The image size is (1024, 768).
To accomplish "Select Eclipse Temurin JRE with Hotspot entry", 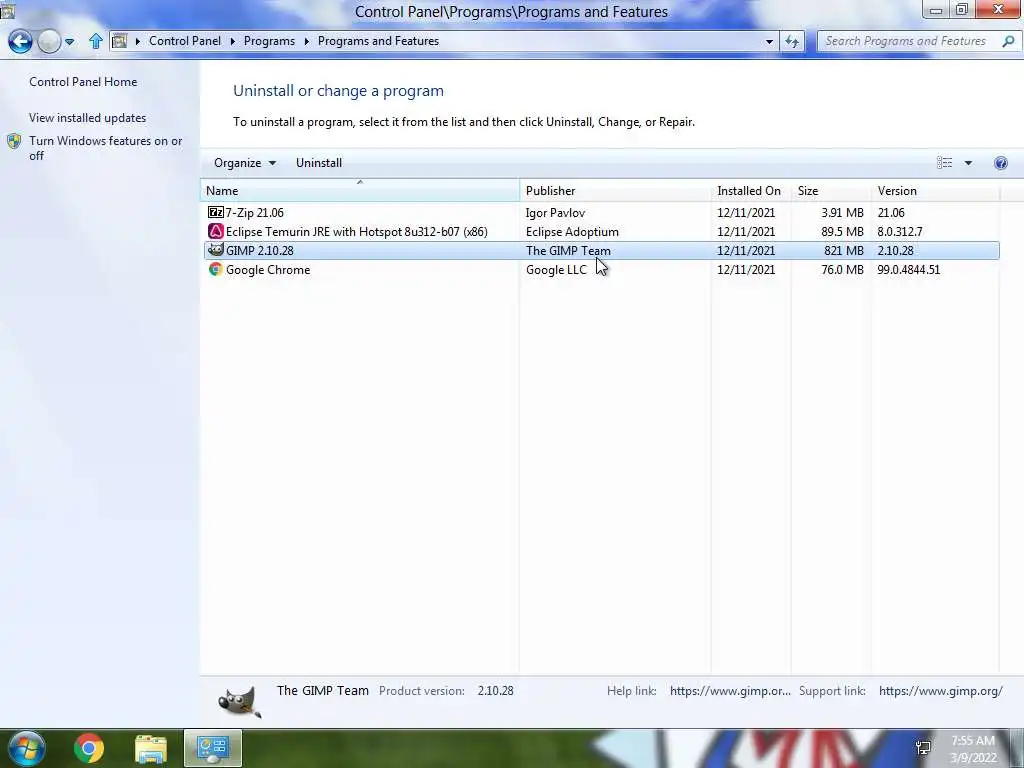I will point(601,231).
